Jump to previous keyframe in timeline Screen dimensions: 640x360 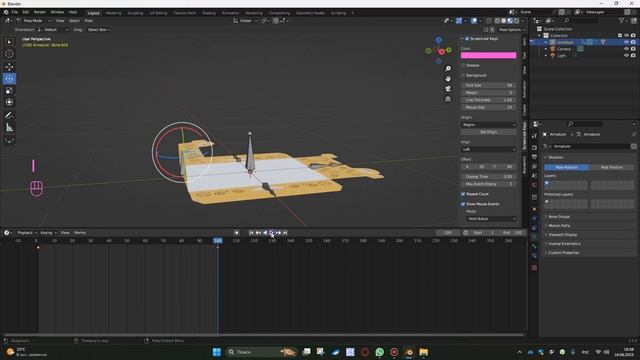(258, 233)
